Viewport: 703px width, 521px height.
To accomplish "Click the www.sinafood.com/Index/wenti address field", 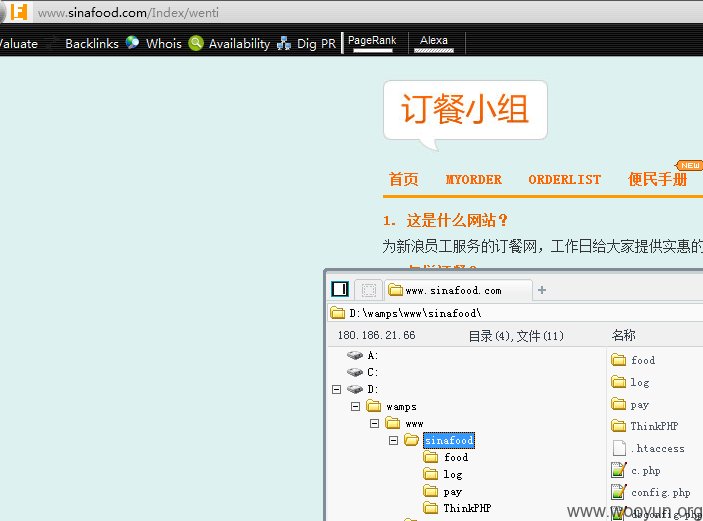I will 128,13.
